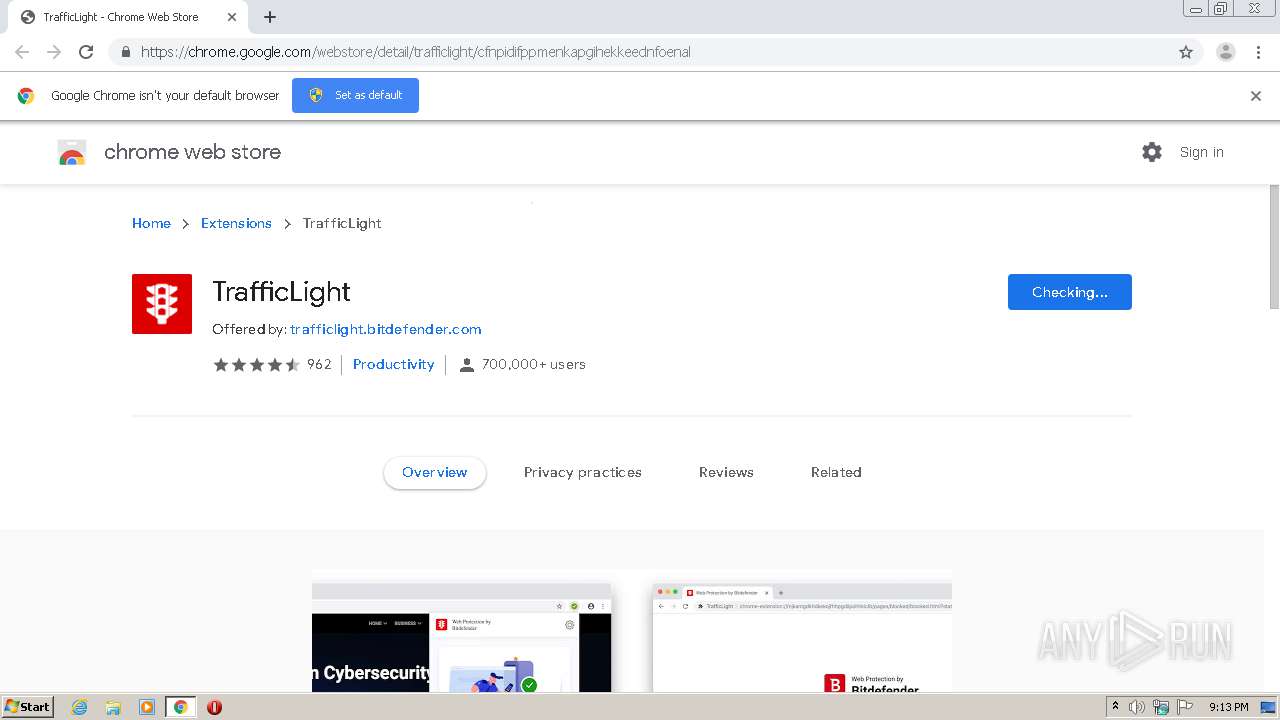Select the Overview tab
This screenshot has height=720, width=1280.
(x=435, y=472)
